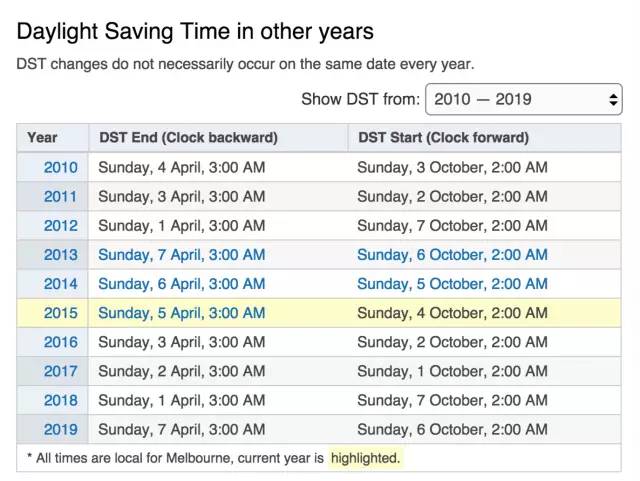Open the 2011 year link
Screen dimensions: 640x481
60,196
